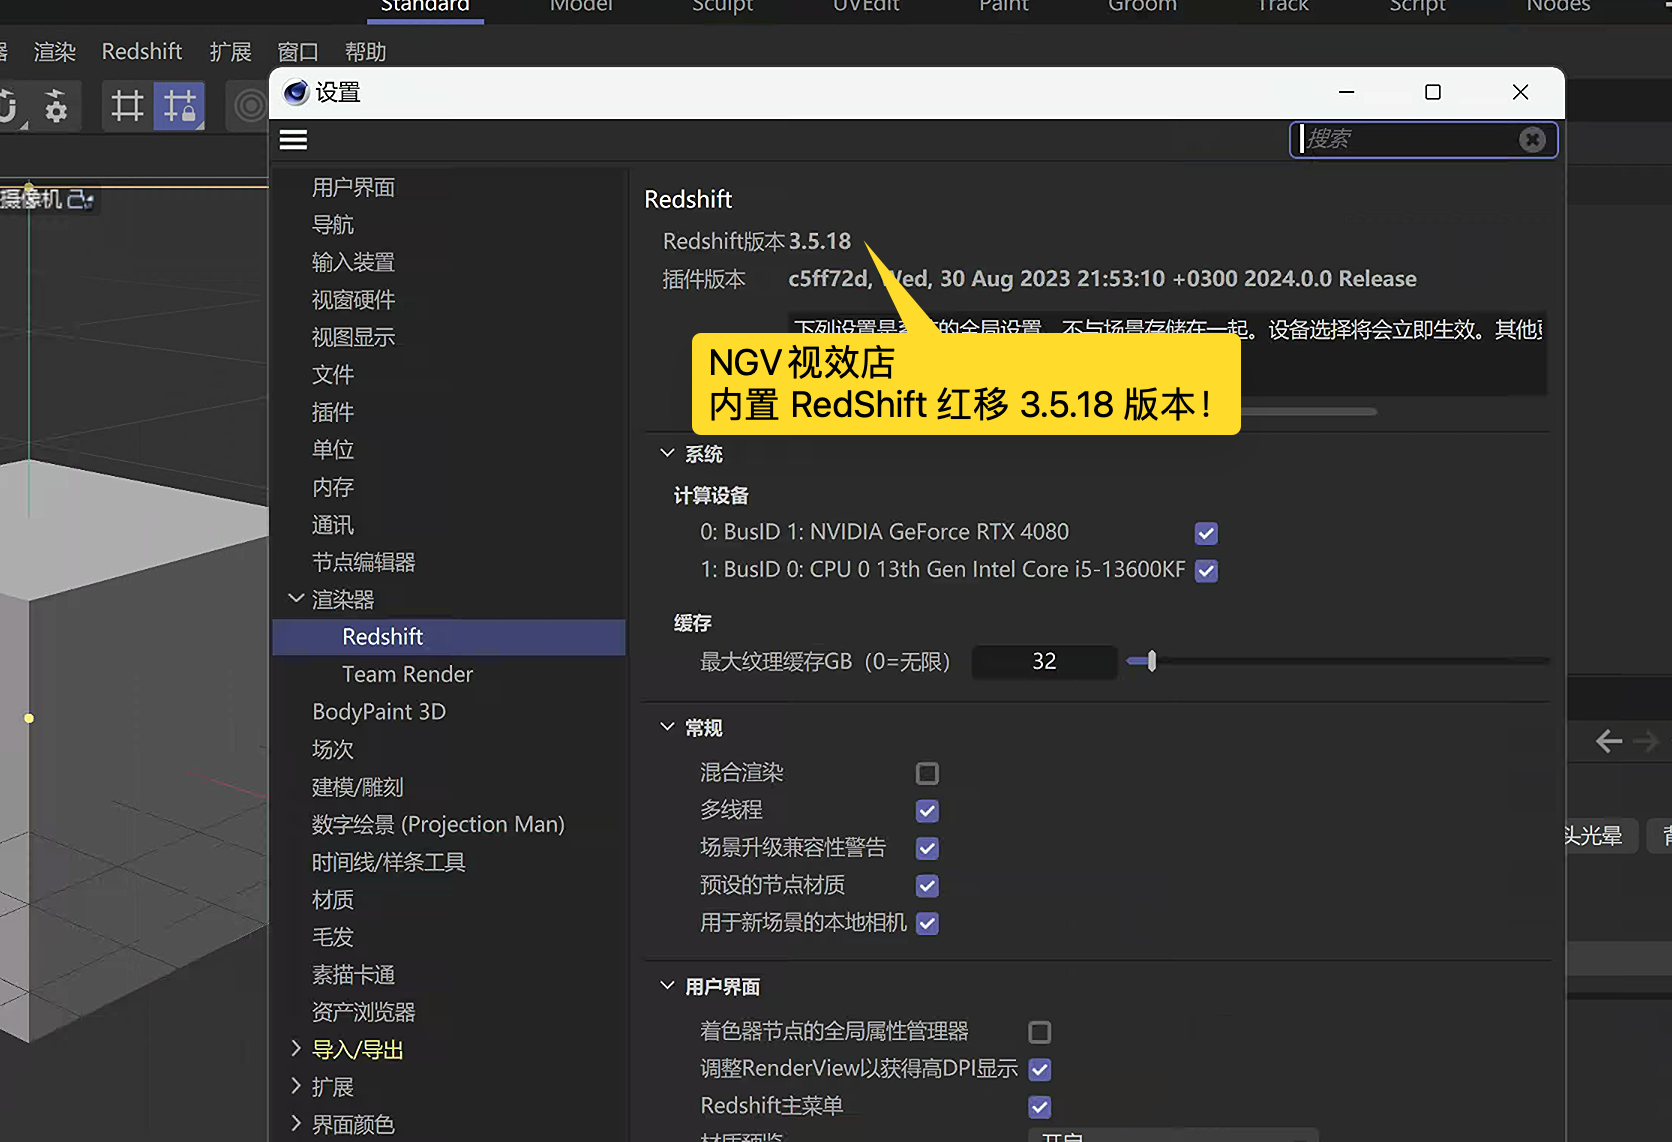The width and height of the screenshot is (1672, 1142).
Task: Toggle 预设的节点材质 checkbox
Action: point(927,886)
